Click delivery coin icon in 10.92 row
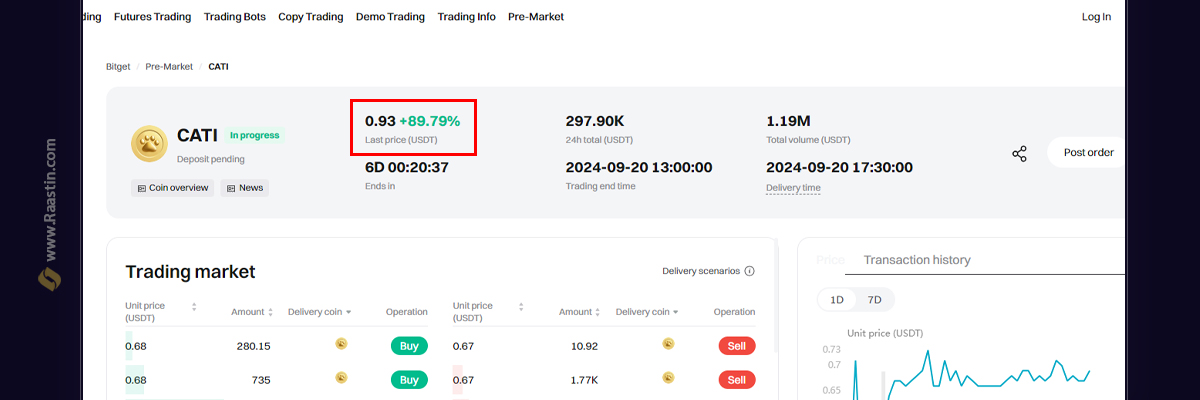1200x400 pixels. point(668,345)
